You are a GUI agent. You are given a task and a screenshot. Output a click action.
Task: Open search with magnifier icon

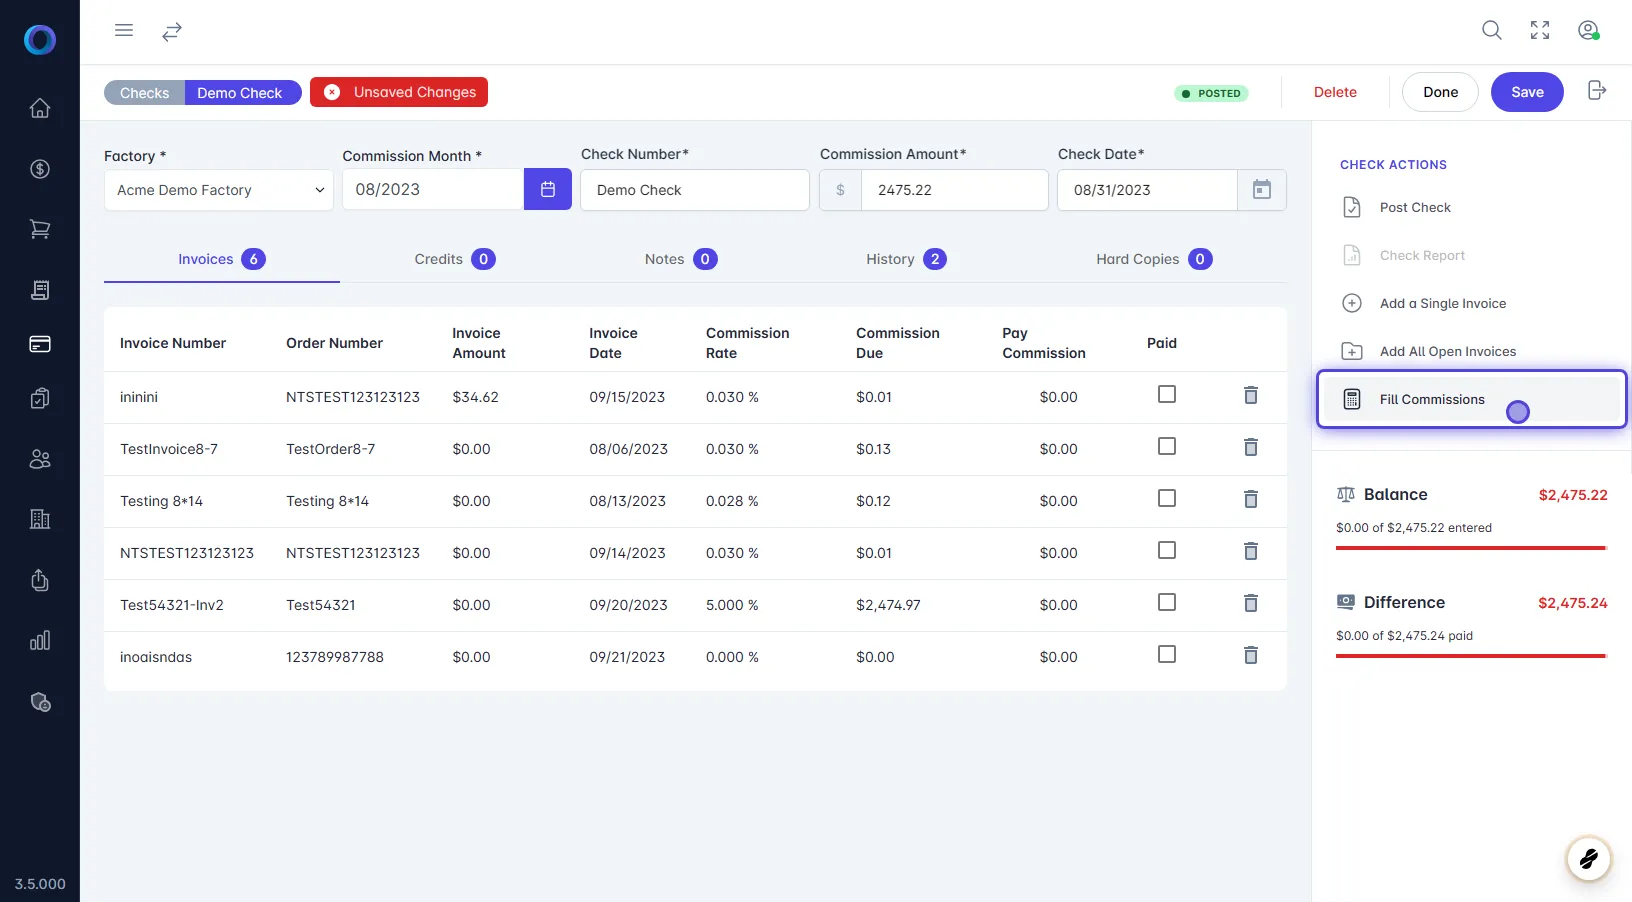point(1492,30)
